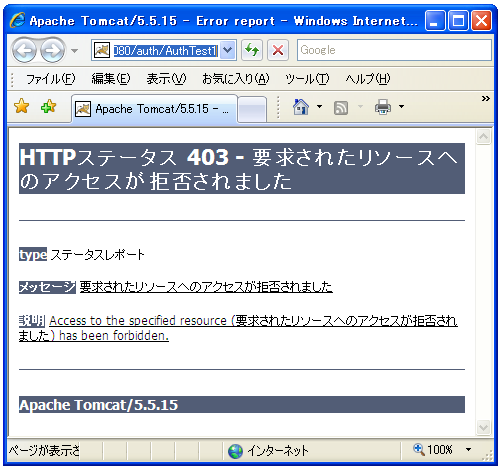
Task: Click the Print icon
Action: [x=383, y=107]
